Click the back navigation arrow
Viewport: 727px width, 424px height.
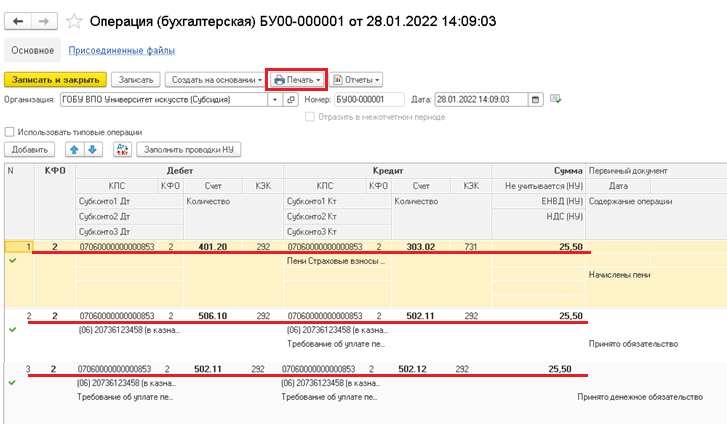click(19, 20)
